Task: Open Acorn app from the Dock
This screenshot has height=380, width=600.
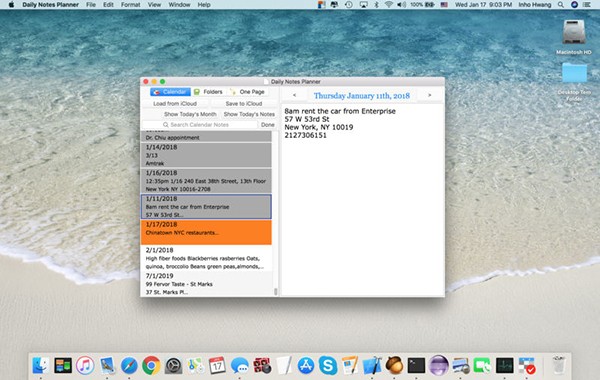Action: pyautogui.click(x=394, y=365)
